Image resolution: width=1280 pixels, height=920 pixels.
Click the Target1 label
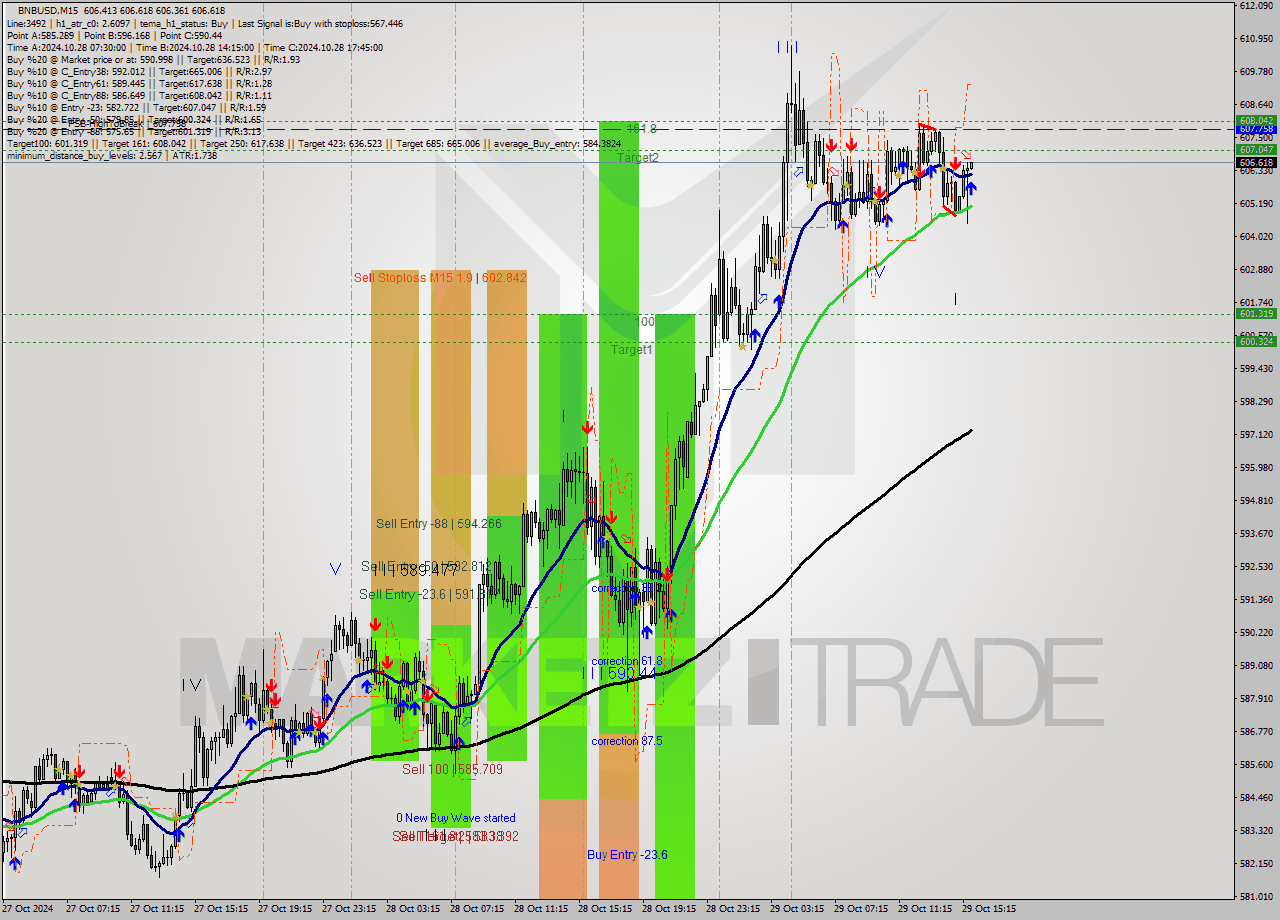pos(632,349)
